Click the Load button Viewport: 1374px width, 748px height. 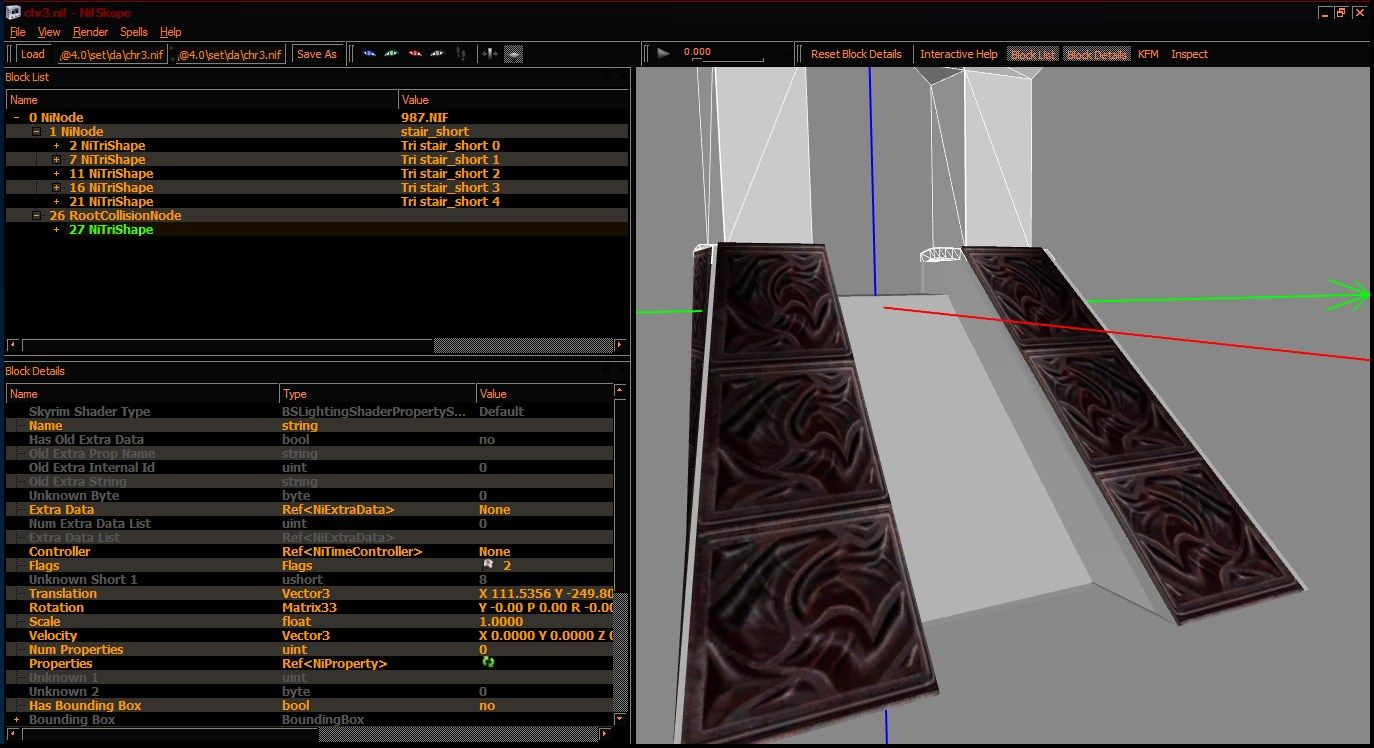click(33, 54)
